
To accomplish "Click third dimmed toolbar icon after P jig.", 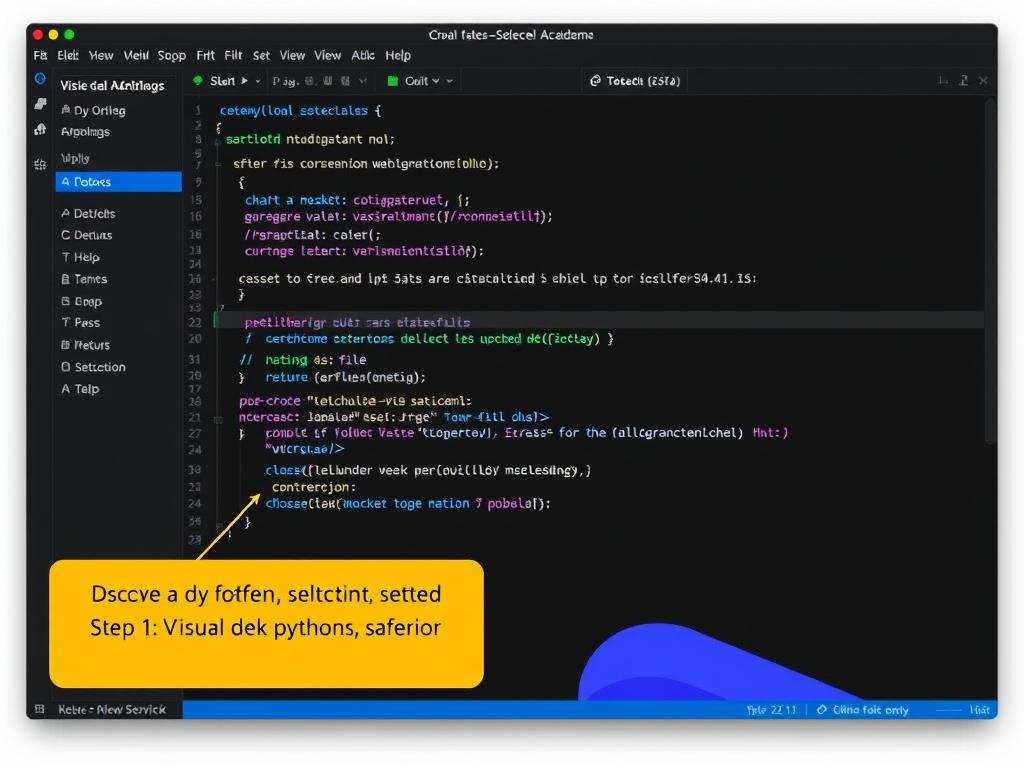I will (345, 81).
